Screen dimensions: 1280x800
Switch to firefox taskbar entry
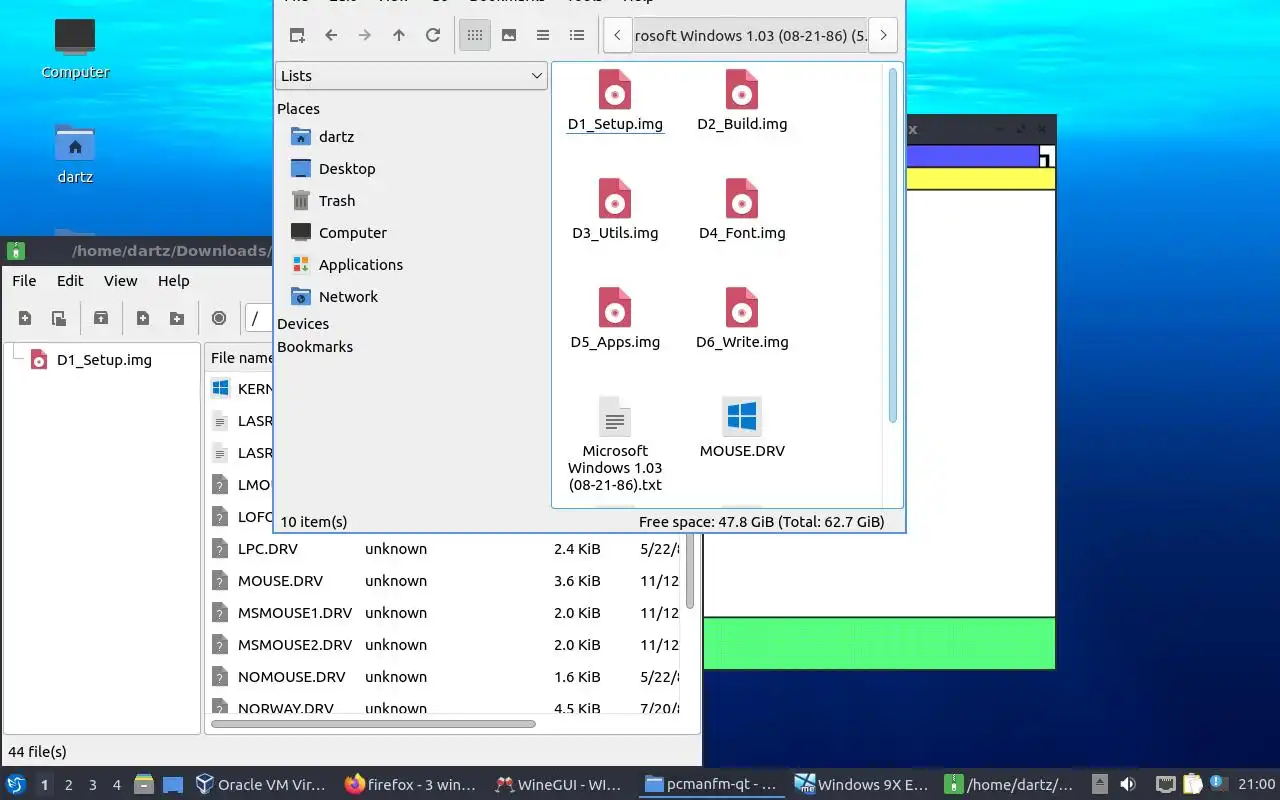click(x=410, y=785)
